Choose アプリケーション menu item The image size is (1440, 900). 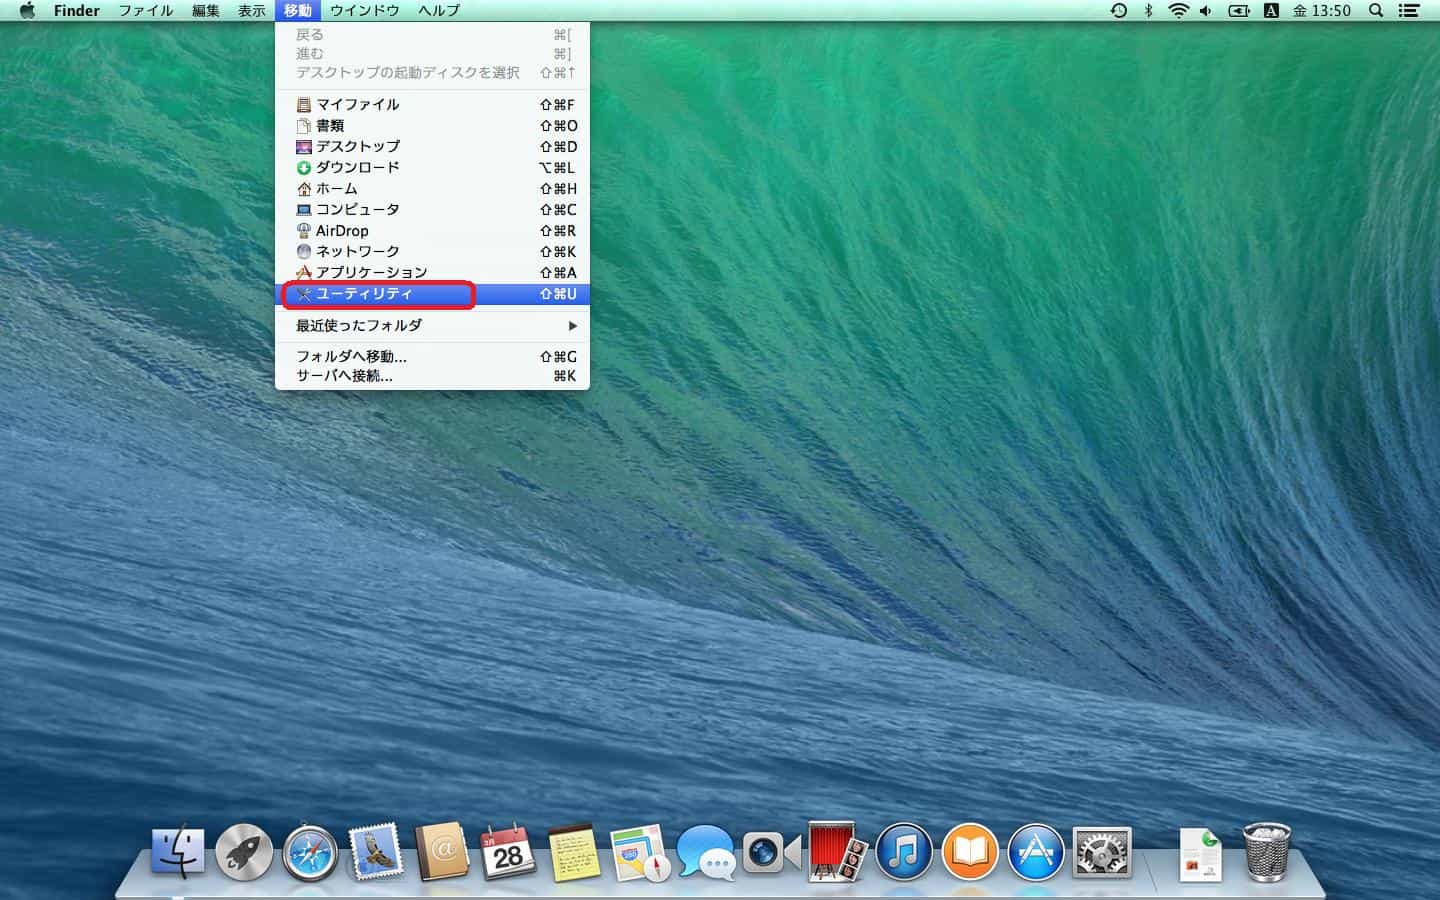(x=432, y=272)
